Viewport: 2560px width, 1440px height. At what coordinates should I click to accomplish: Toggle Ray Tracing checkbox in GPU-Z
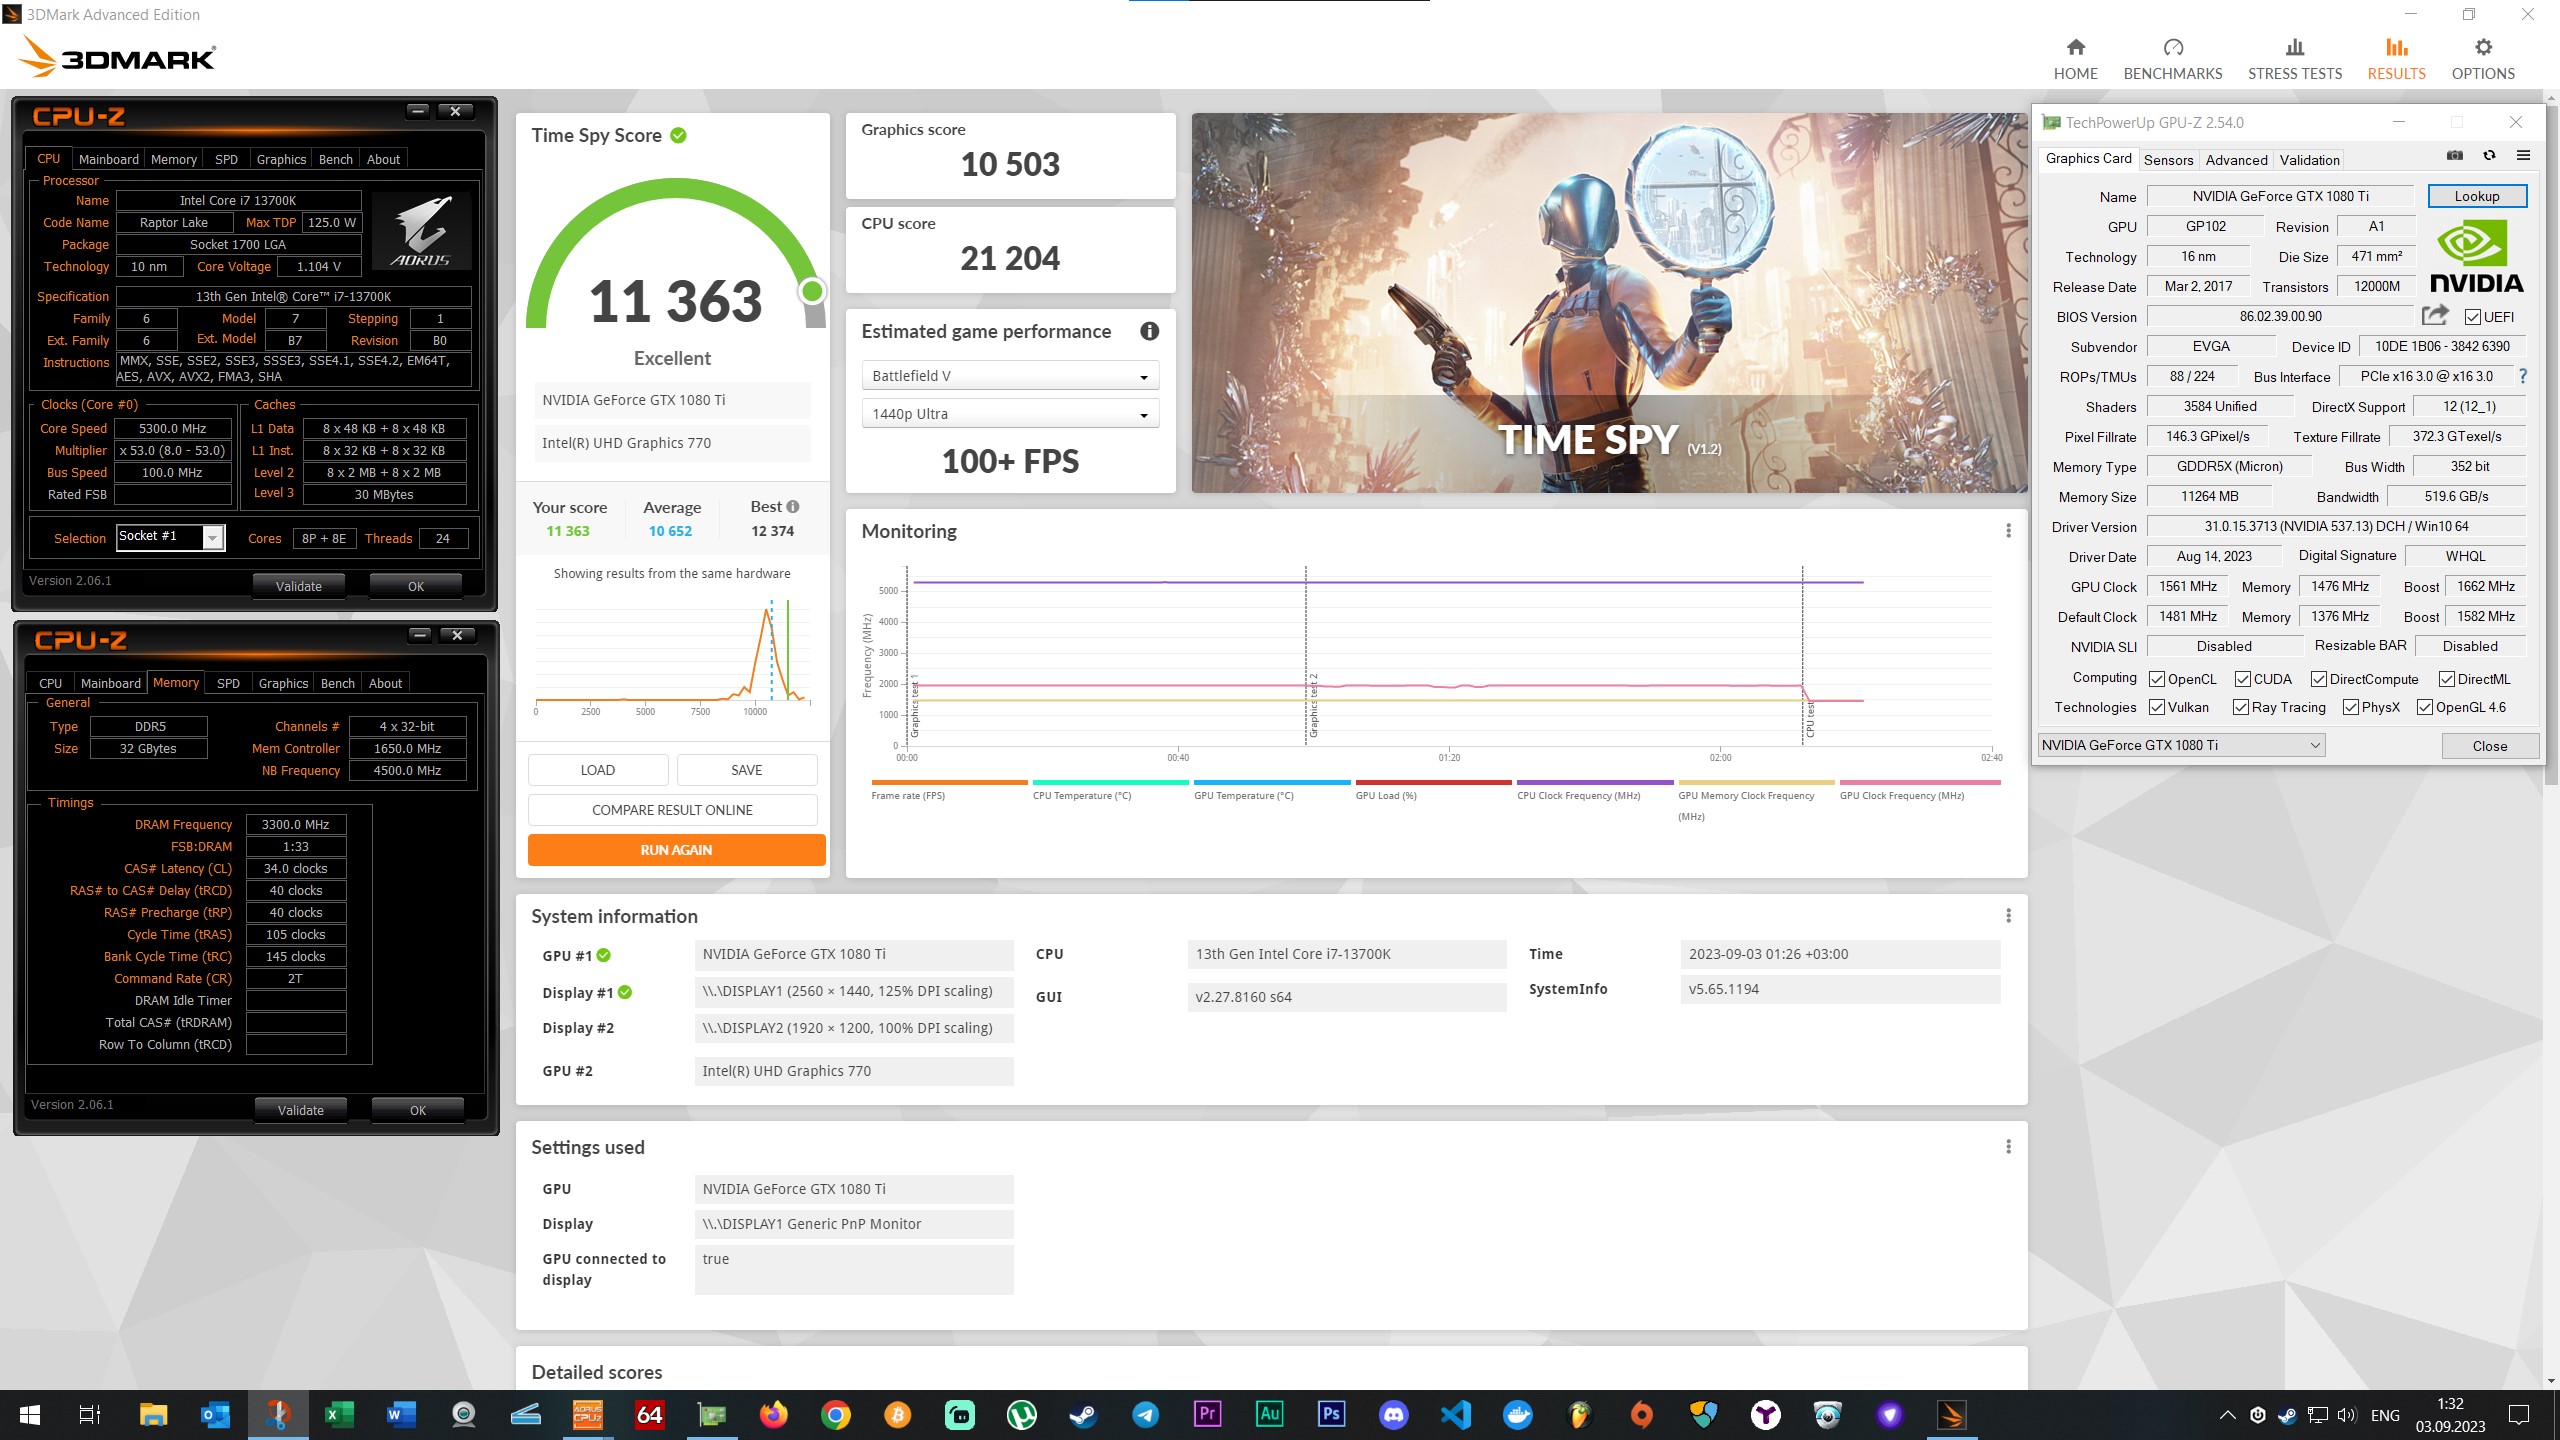click(x=2241, y=707)
